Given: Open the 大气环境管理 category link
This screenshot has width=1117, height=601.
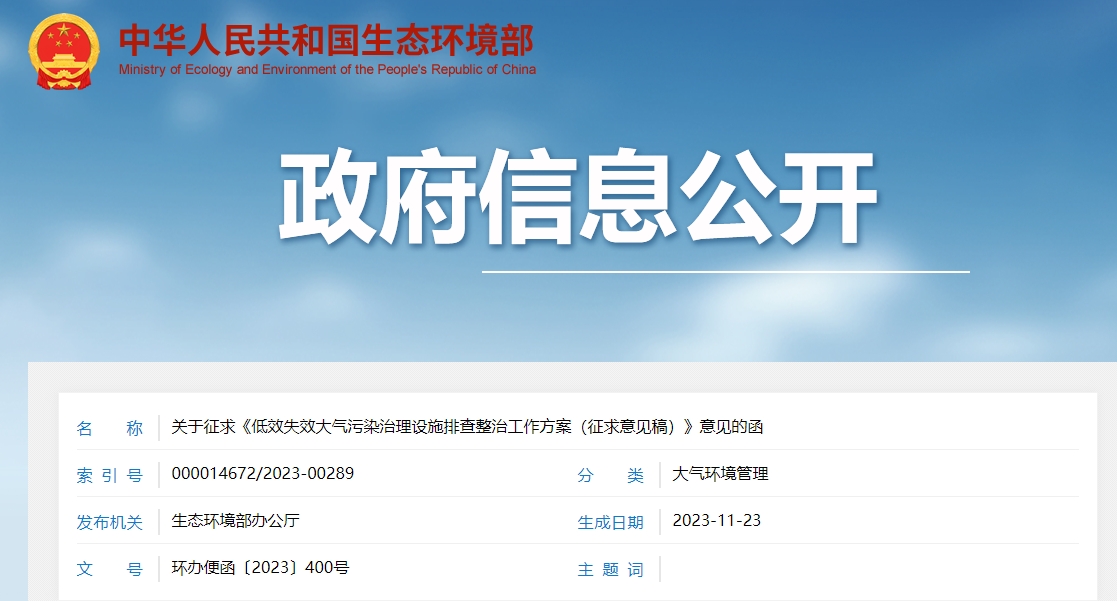Looking at the screenshot, I should click(721, 475).
